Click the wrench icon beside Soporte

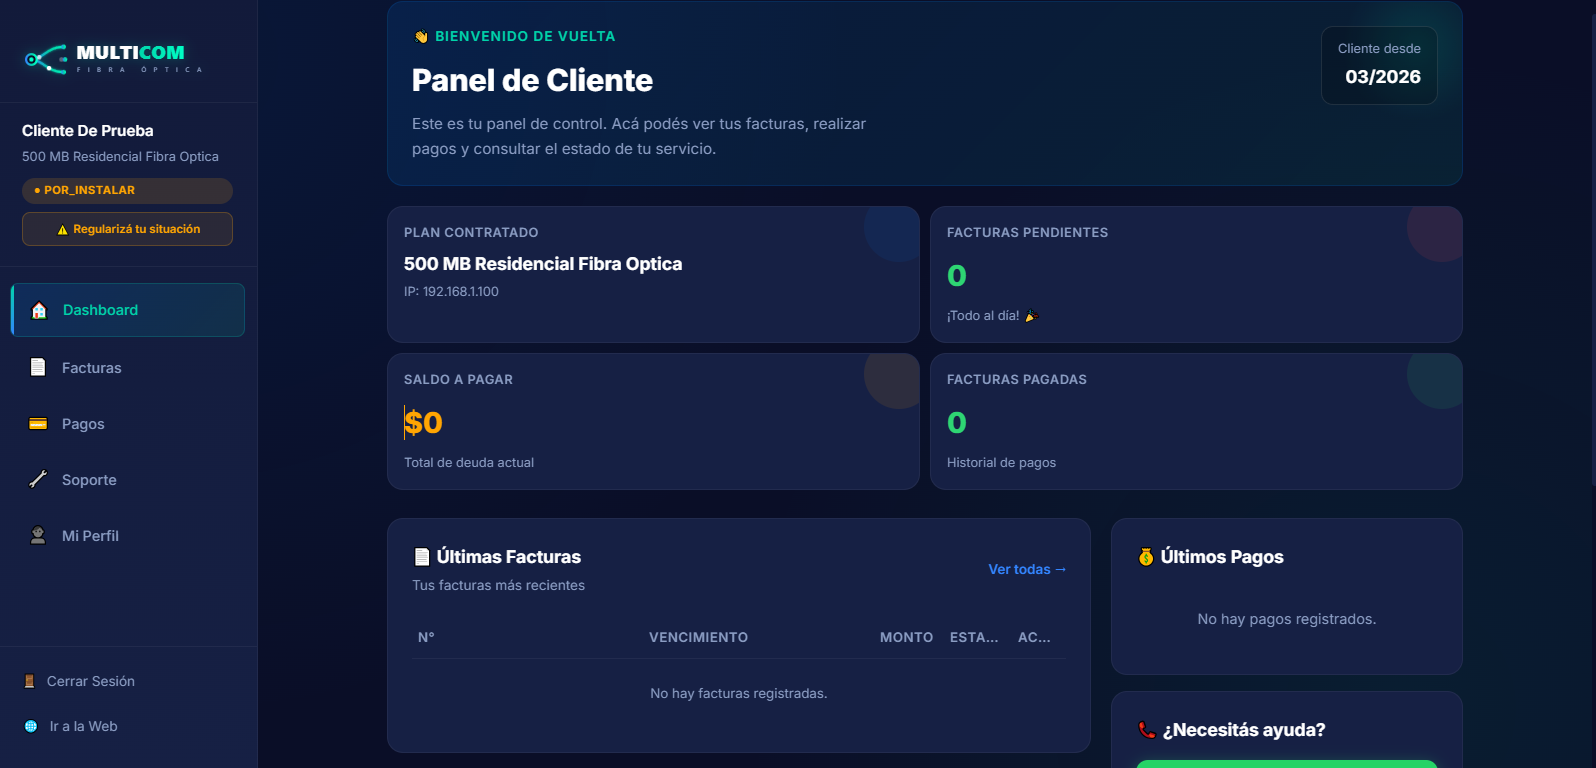38,480
